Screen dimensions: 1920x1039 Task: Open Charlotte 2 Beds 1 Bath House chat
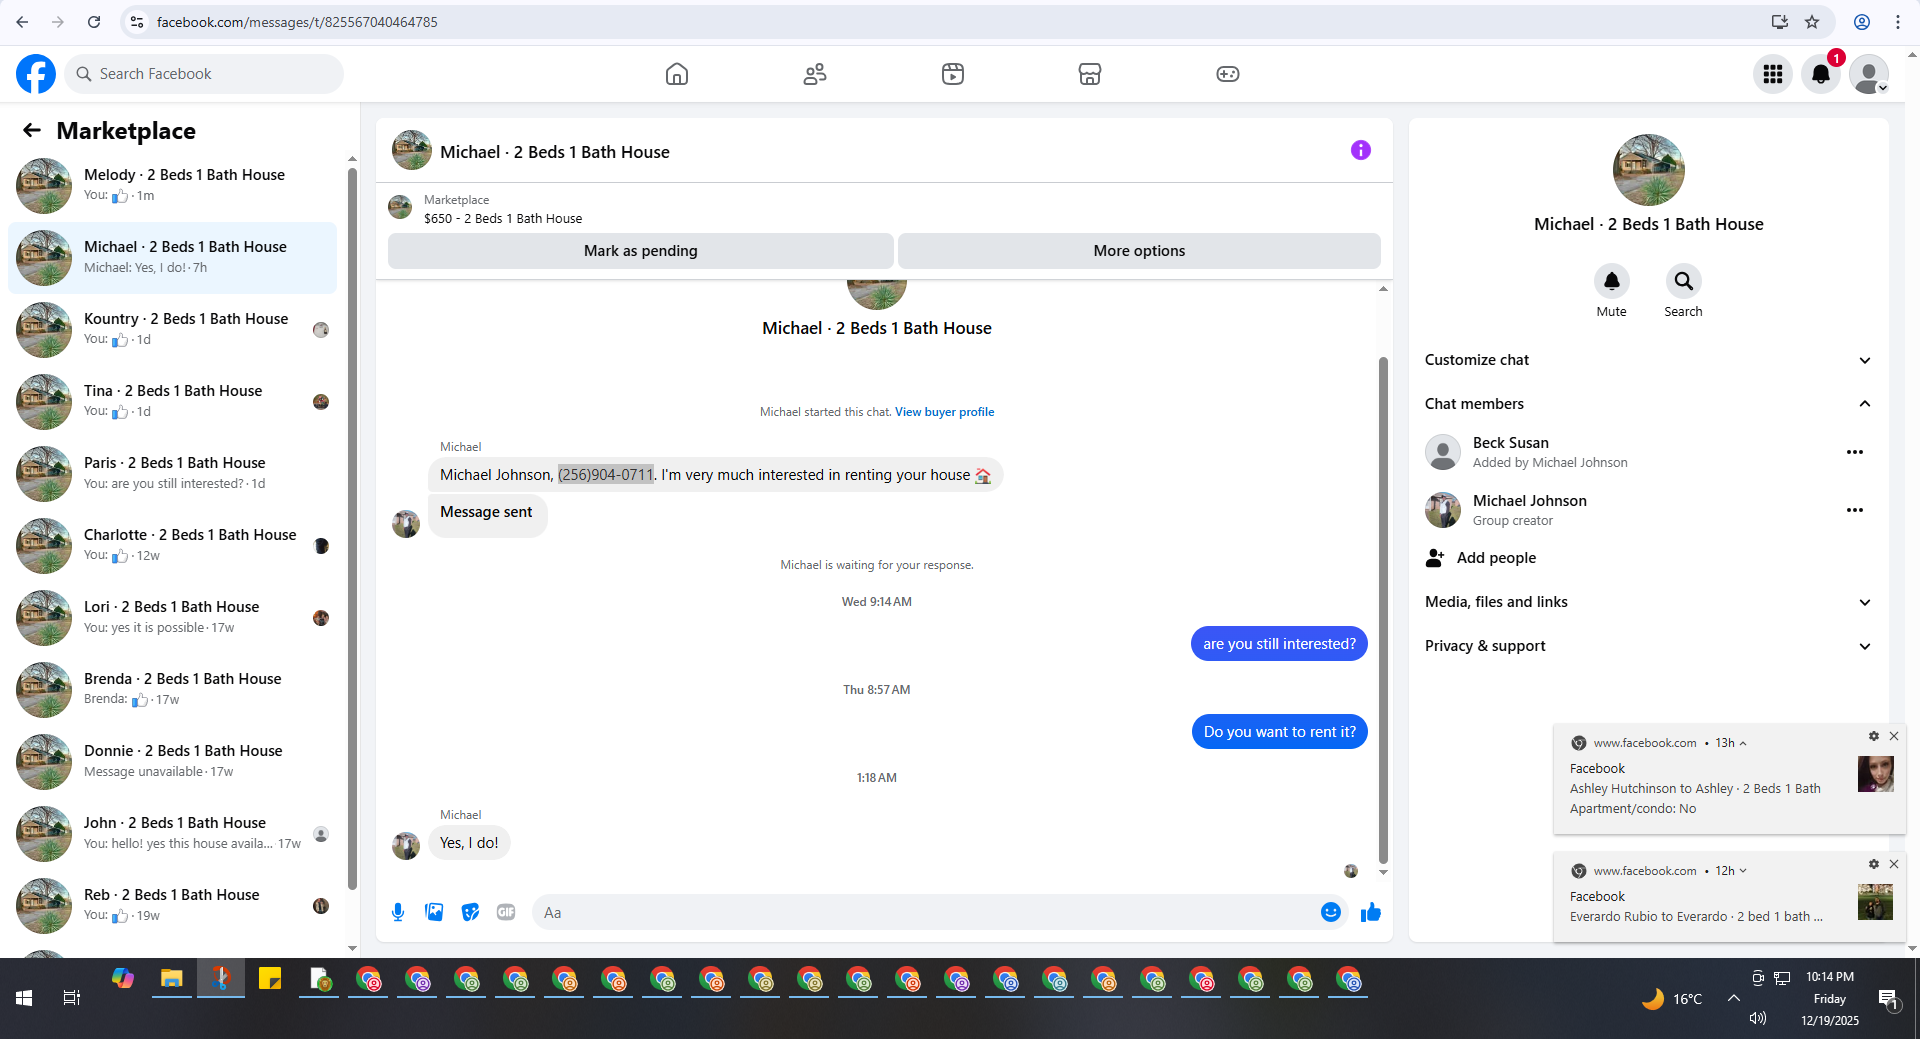[x=173, y=545]
